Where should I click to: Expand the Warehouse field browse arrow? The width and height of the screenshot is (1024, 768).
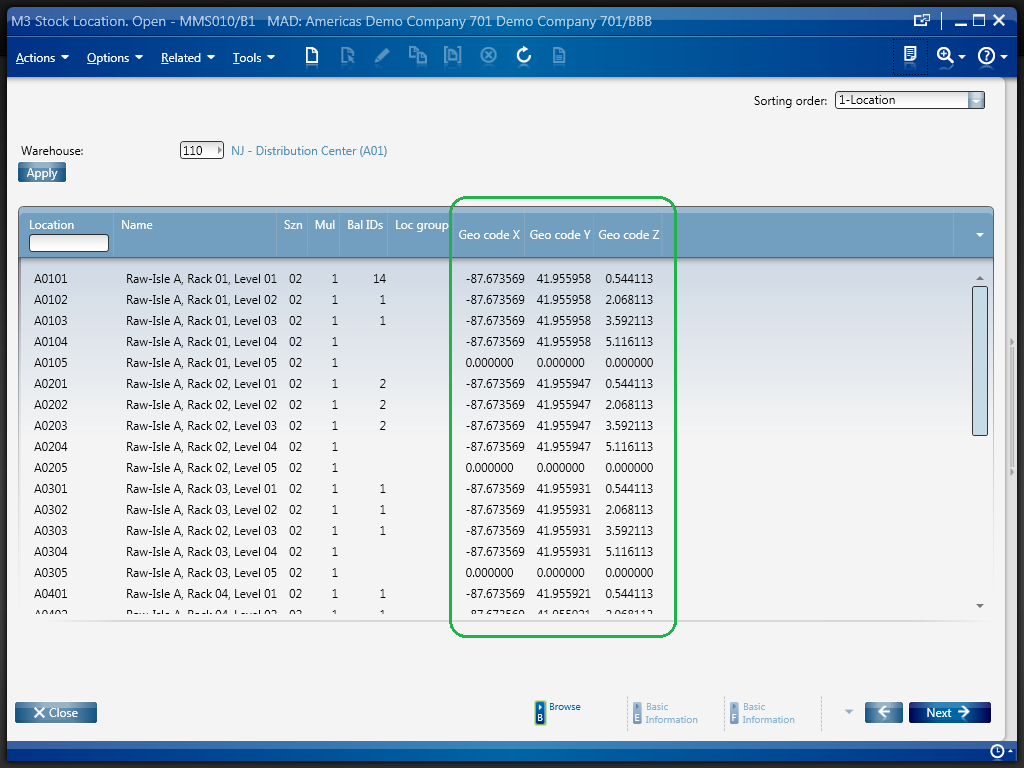point(219,151)
